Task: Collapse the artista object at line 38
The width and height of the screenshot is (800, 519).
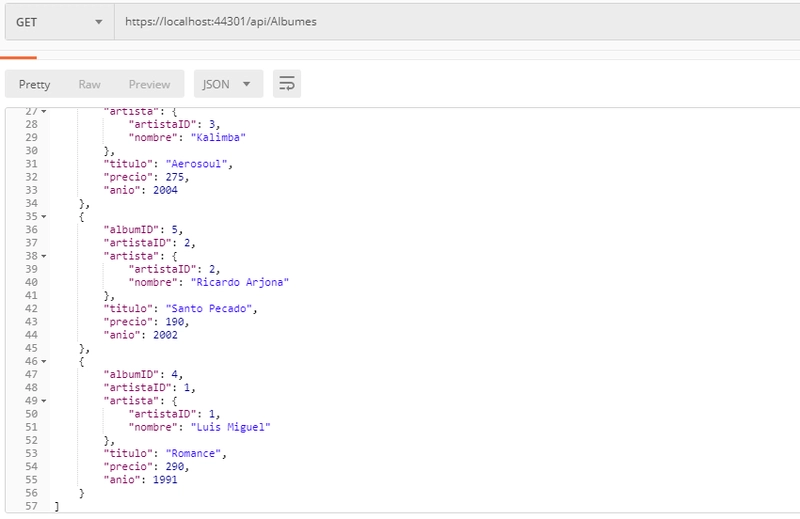Action: point(44,256)
